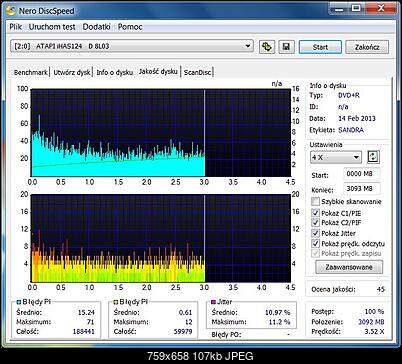Click the PI maximum value 71
The width and height of the screenshot is (402, 364).
pos(90,322)
